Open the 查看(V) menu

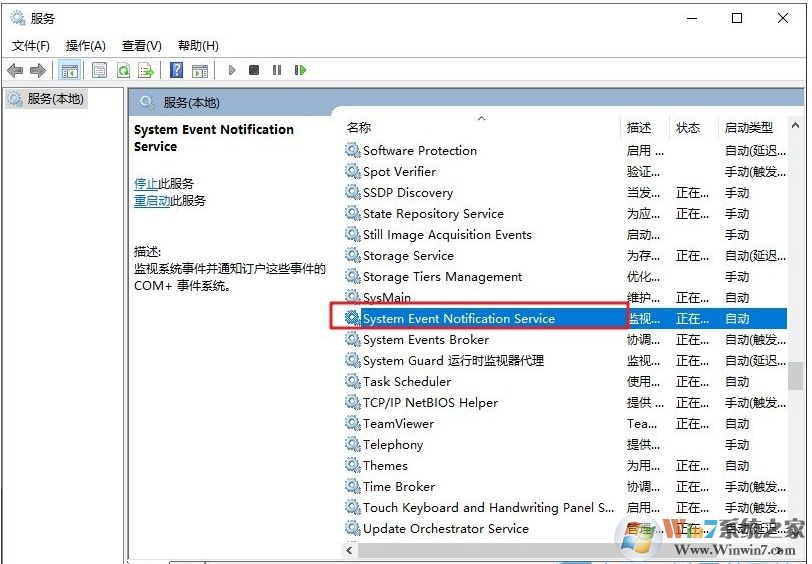(141, 46)
